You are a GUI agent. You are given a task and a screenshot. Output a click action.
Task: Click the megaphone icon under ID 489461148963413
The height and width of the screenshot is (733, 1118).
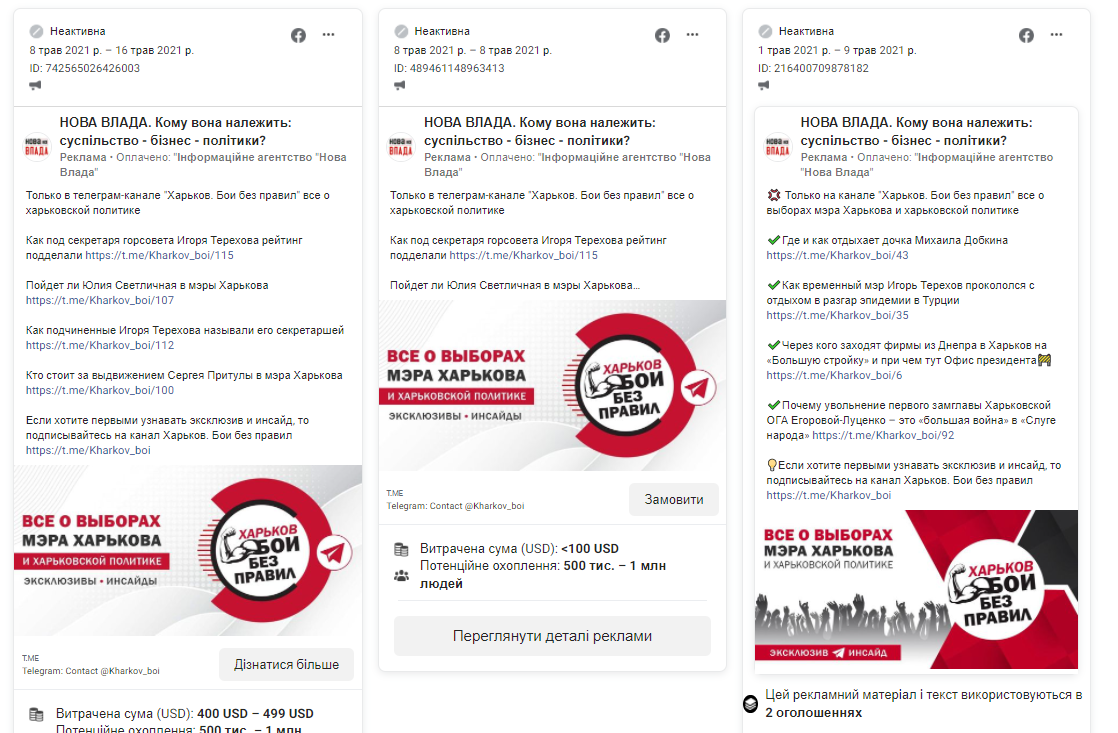coord(400,86)
